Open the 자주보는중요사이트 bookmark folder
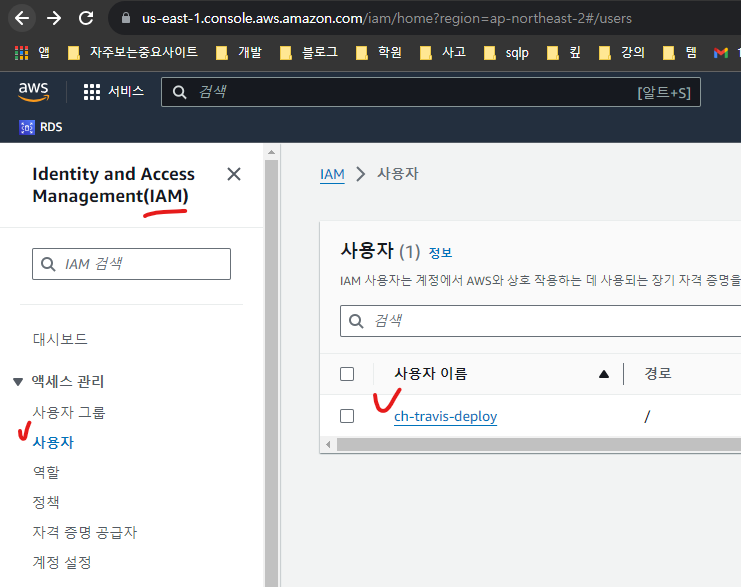The image size is (741, 587). [133, 52]
